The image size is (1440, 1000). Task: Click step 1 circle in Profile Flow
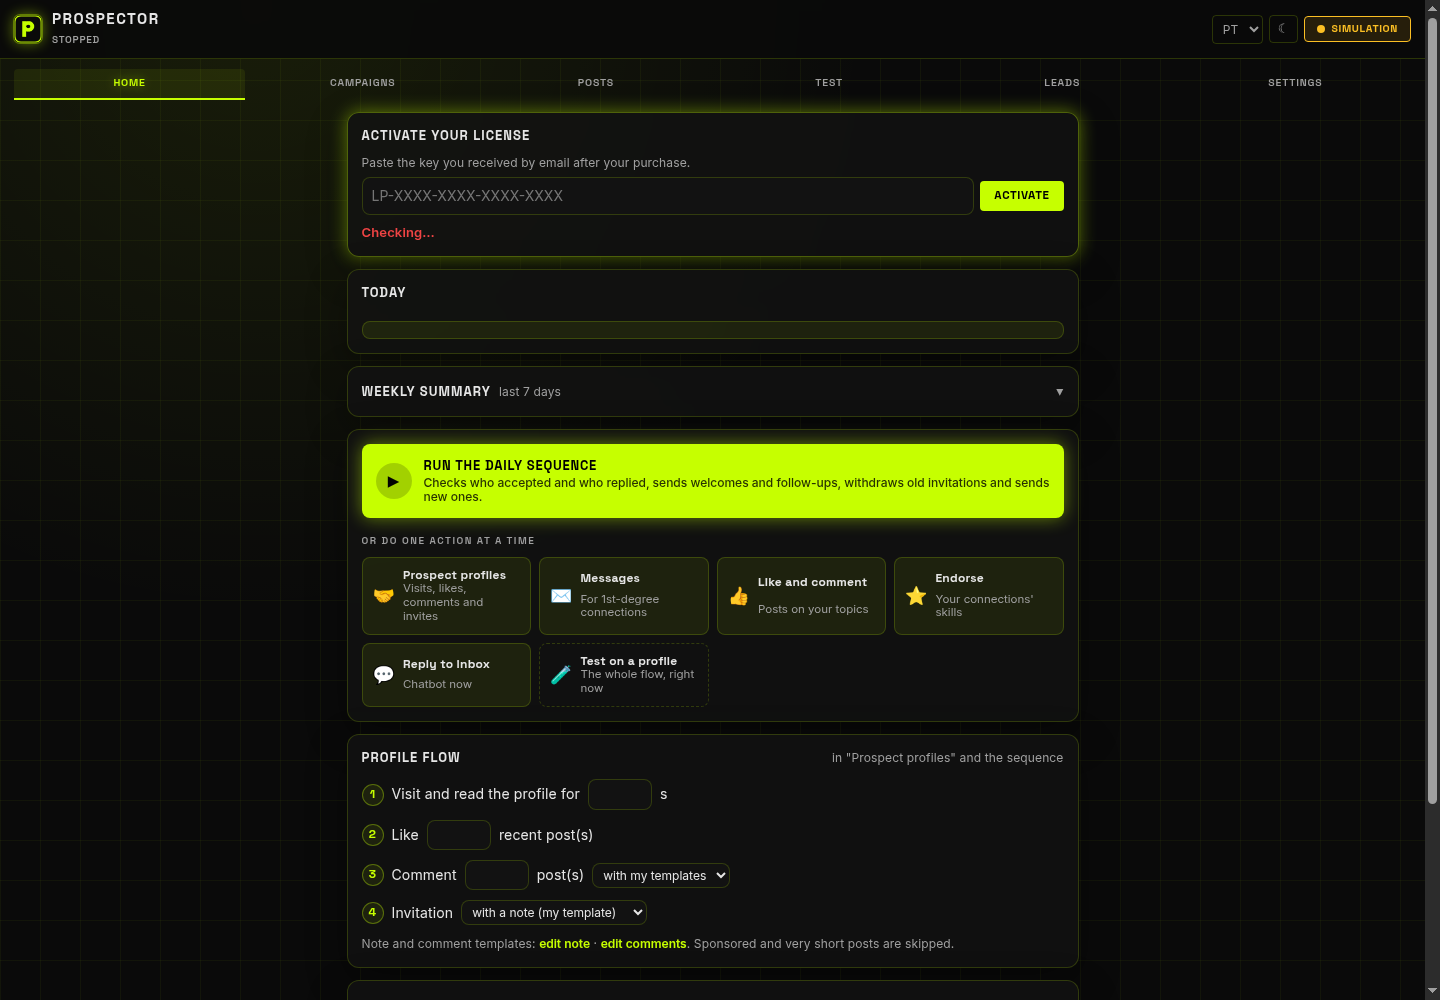(373, 794)
